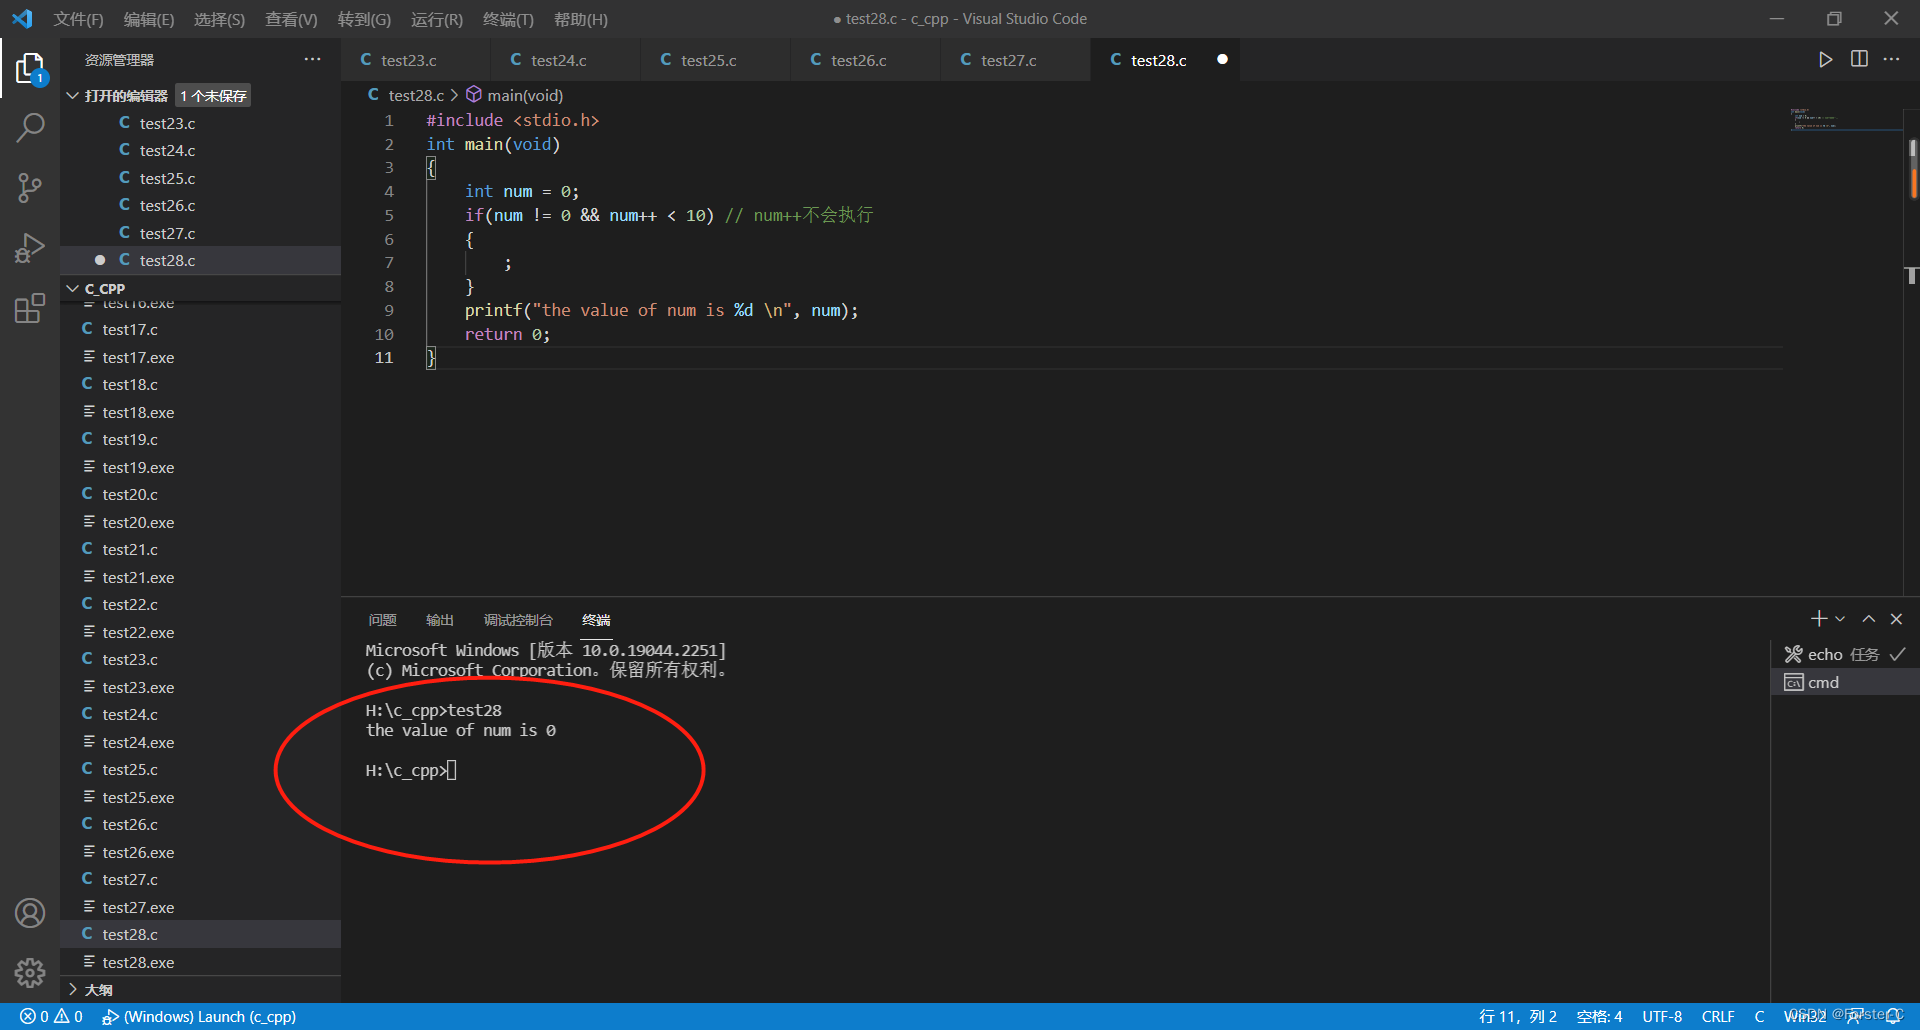Open the Run and Debug view
This screenshot has width=1920, height=1030.
pyautogui.click(x=30, y=247)
